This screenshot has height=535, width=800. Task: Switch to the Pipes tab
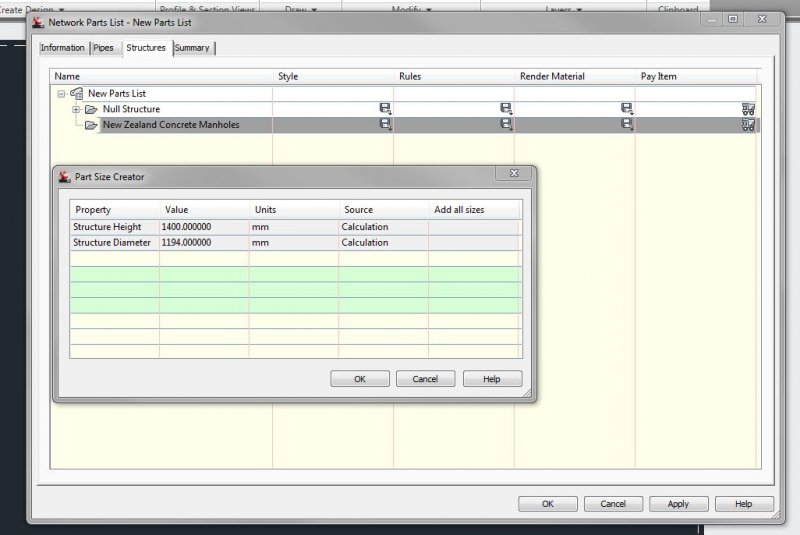[103, 48]
